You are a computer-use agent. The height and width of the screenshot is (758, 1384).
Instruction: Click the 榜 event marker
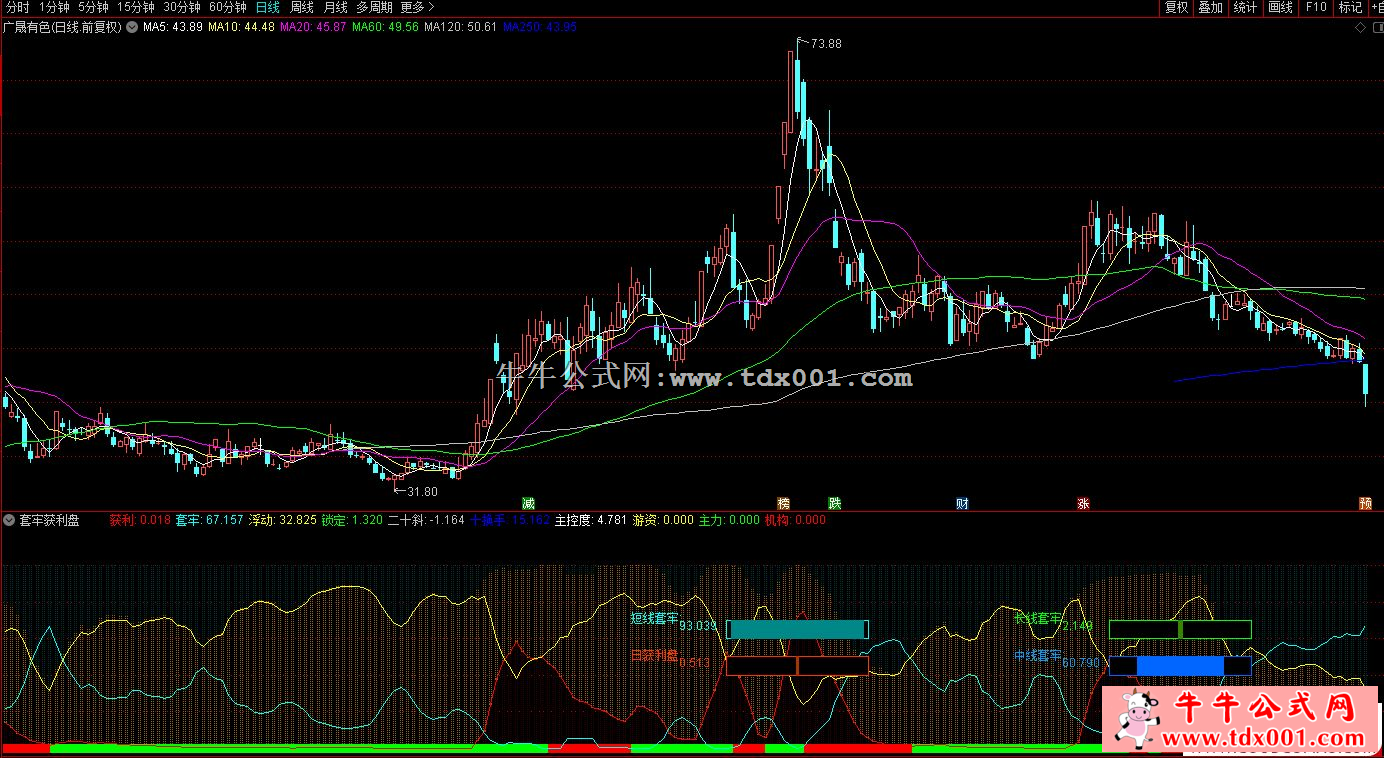click(784, 503)
